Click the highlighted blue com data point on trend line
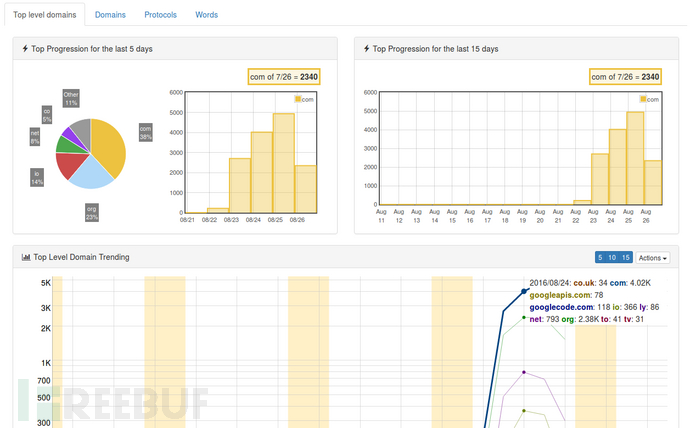The width and height of the screenshot is (690, 428). (524, 291)
